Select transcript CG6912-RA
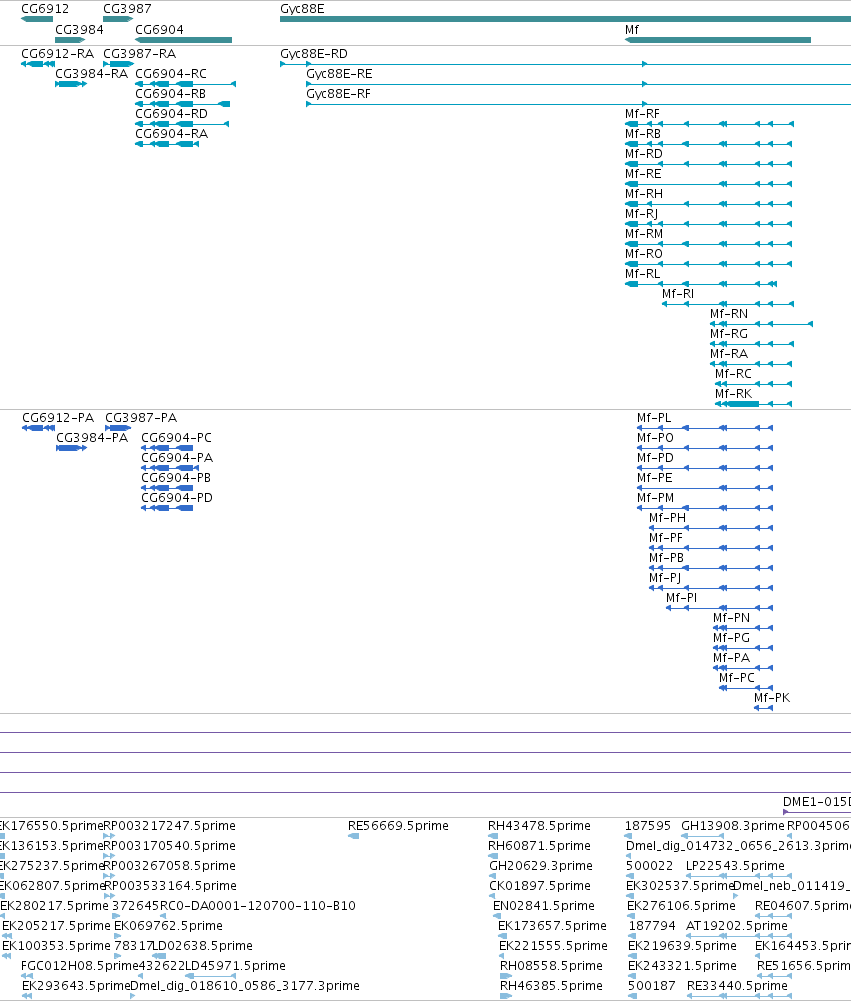 point(57,54)
